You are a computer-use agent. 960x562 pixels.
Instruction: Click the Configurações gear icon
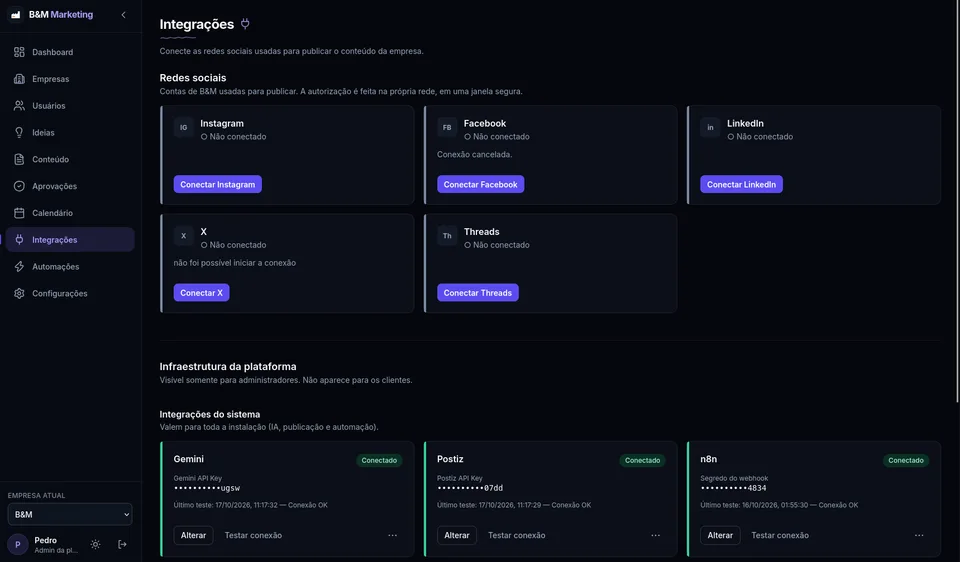[x=20, y=293]
